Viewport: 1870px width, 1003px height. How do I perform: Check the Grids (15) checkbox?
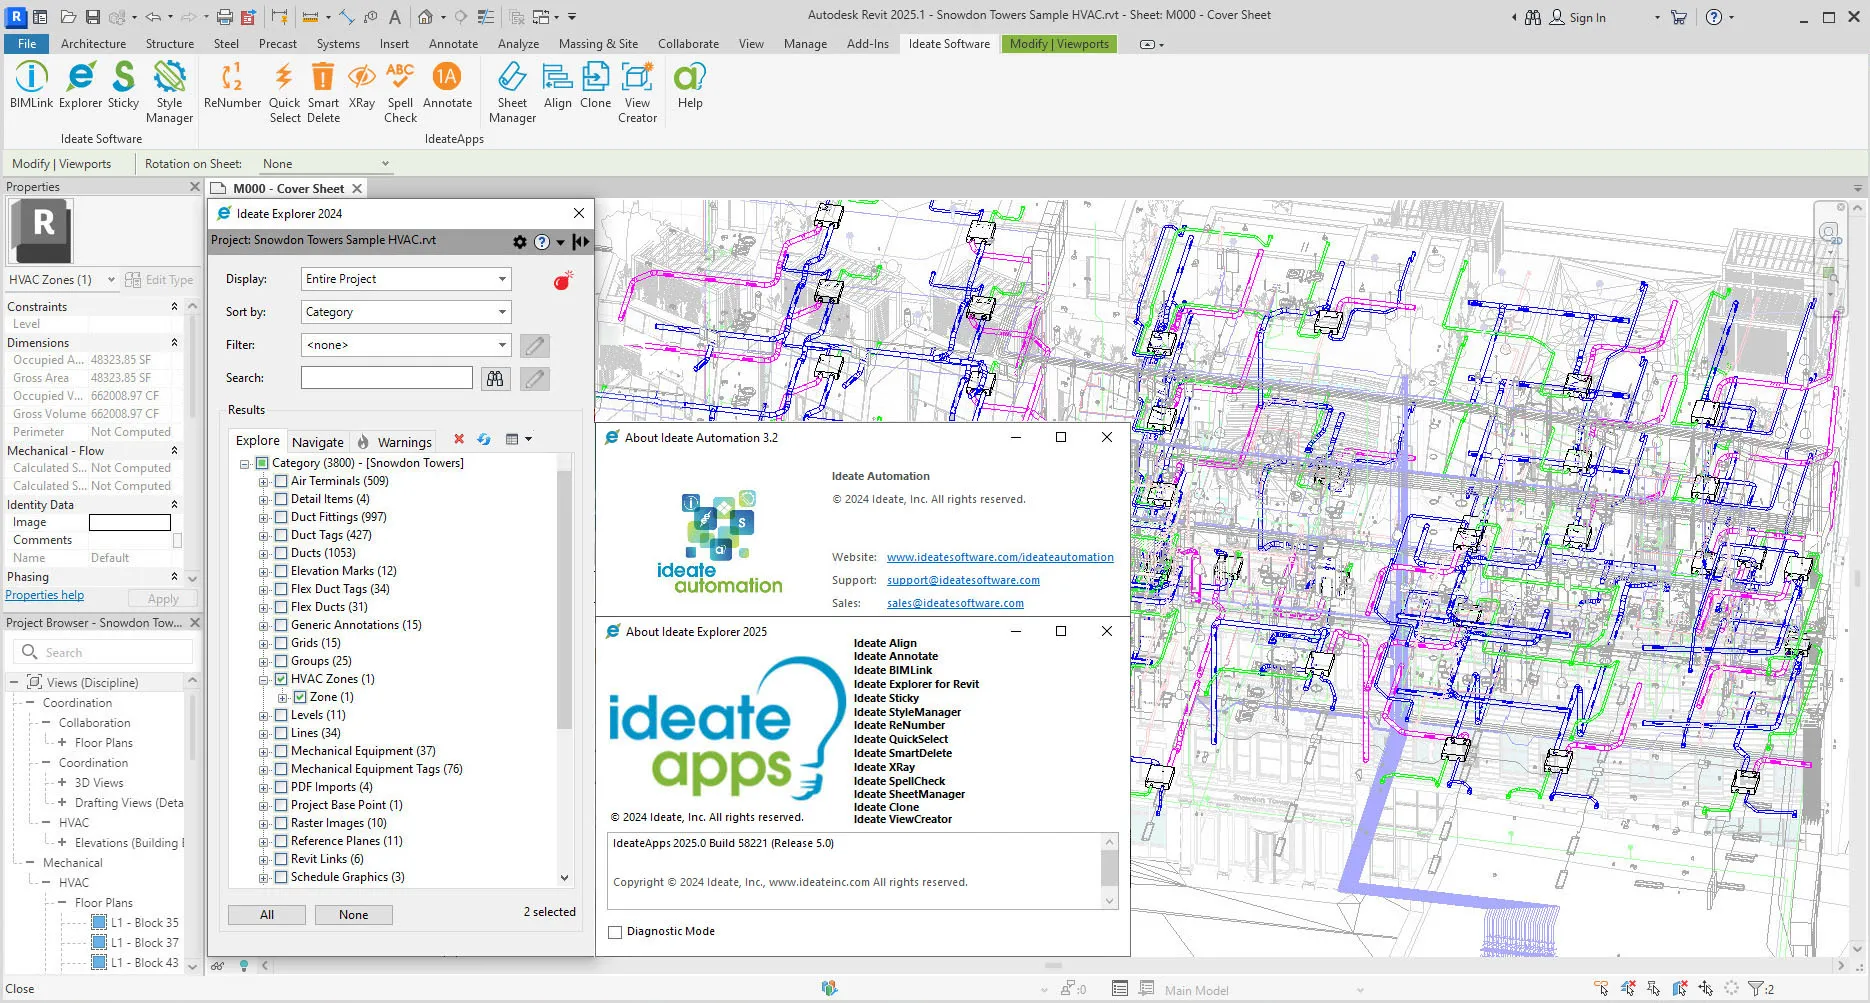pyautogui.click(x=281, y=643)
